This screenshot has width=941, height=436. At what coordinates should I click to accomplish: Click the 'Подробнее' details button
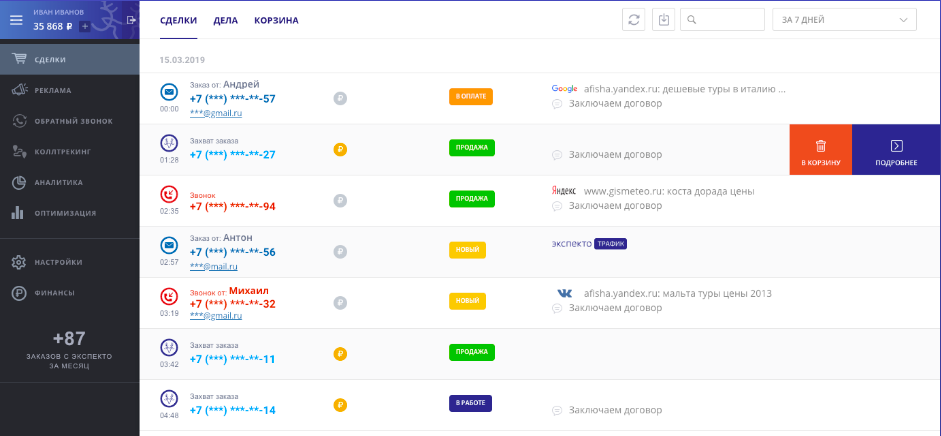tap(896, 150)
